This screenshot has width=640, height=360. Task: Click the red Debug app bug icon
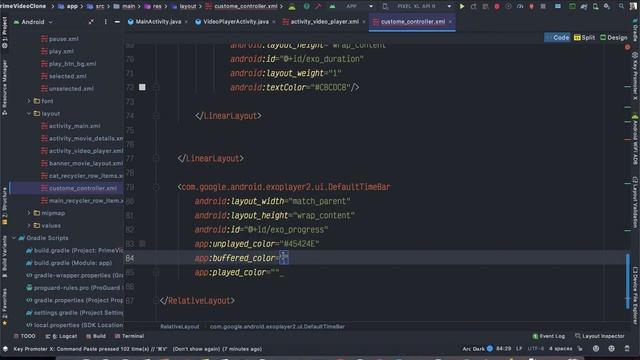click(x=497, y=7)
